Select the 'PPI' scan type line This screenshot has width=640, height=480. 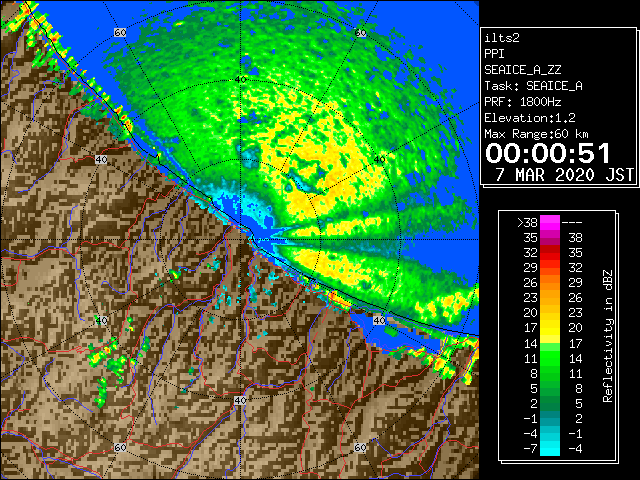(x=494, y=54)
